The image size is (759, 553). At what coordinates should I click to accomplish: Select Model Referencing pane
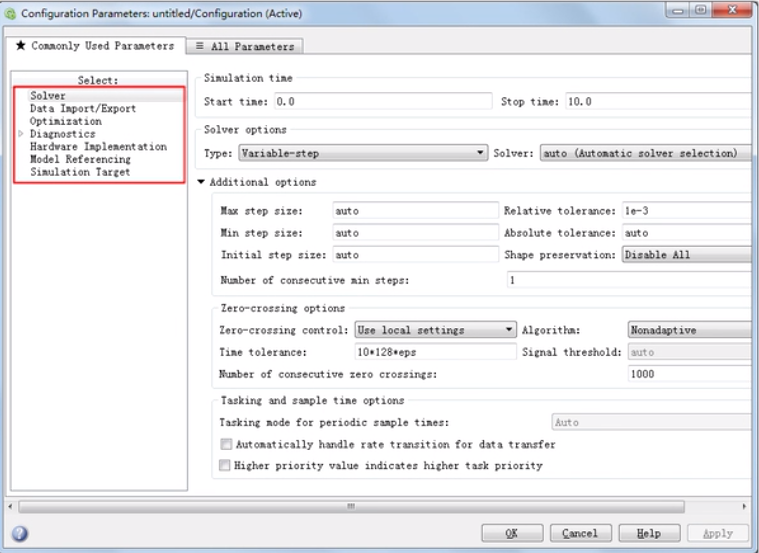click(x=80, y=159)
